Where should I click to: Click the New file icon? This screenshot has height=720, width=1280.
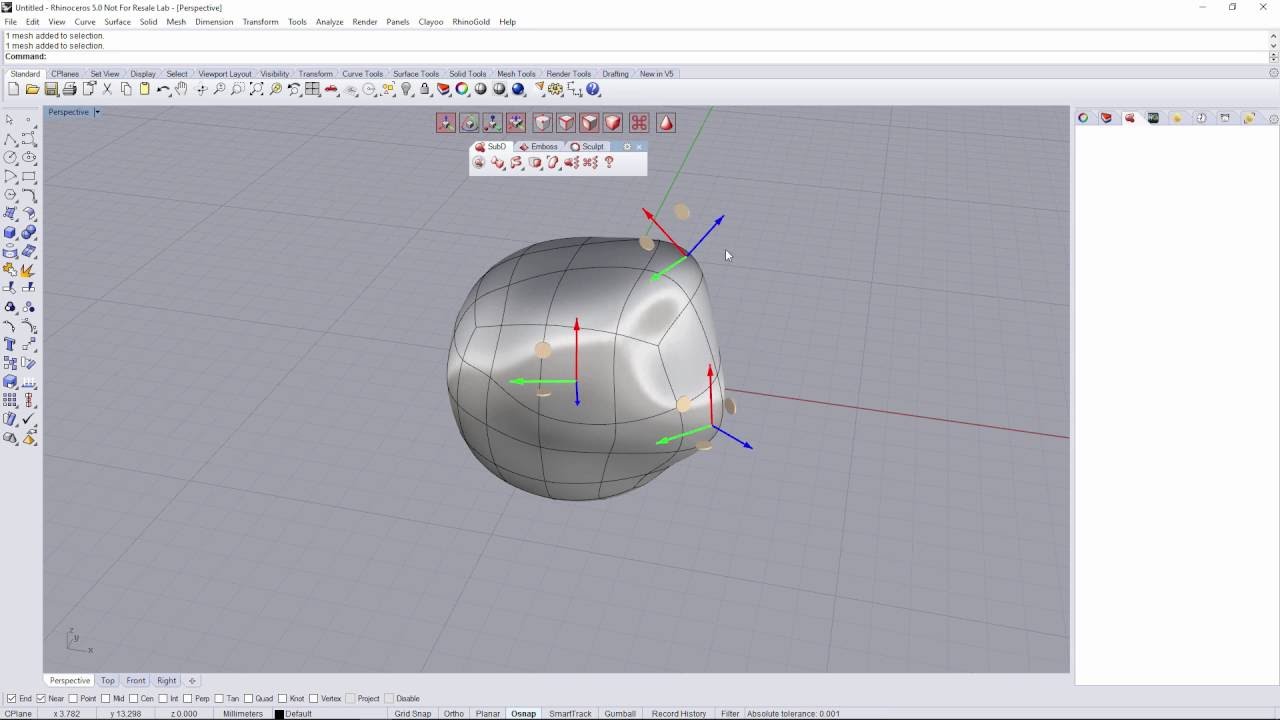[x=13, y=90]
